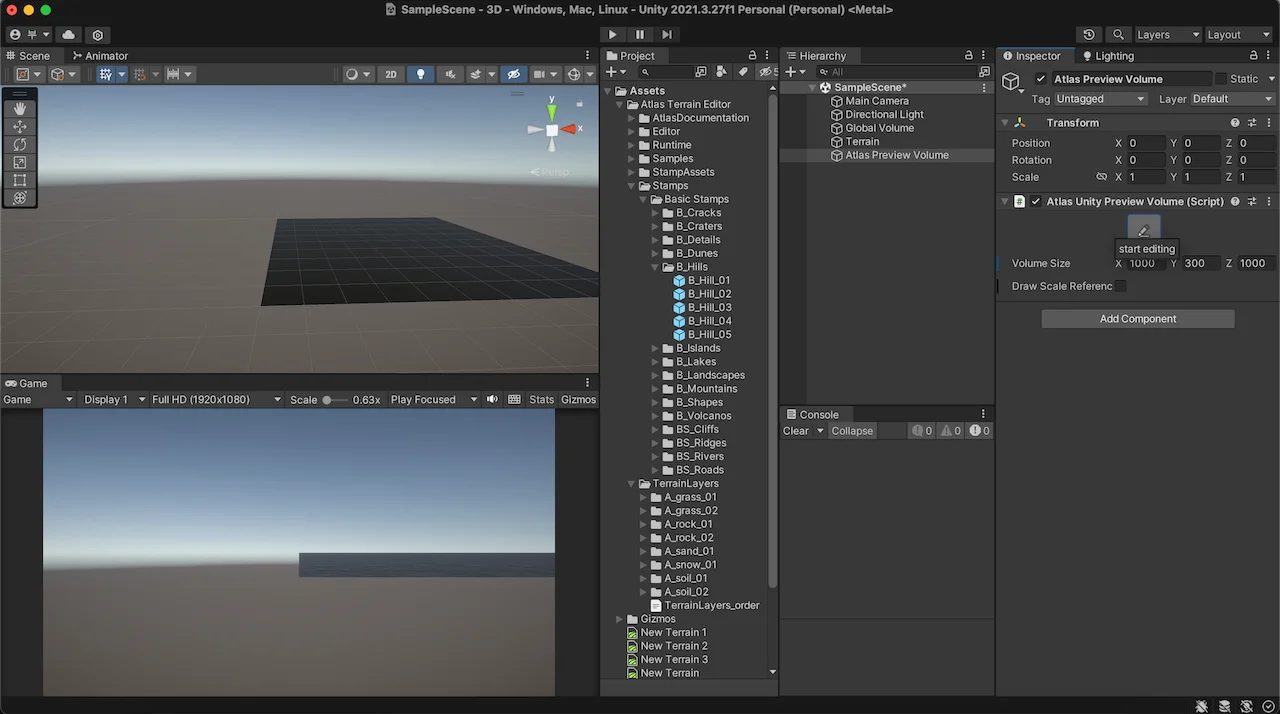Open Gizmos in Game view
This screenshot has width=1280, height=714.
pos(578,400)
